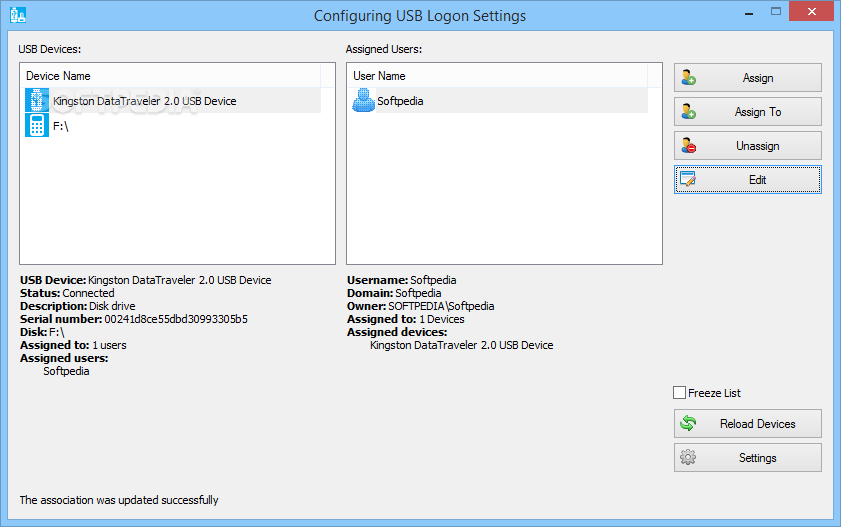Click the green Reload Devices arrows icon

[x=688, y=424]
